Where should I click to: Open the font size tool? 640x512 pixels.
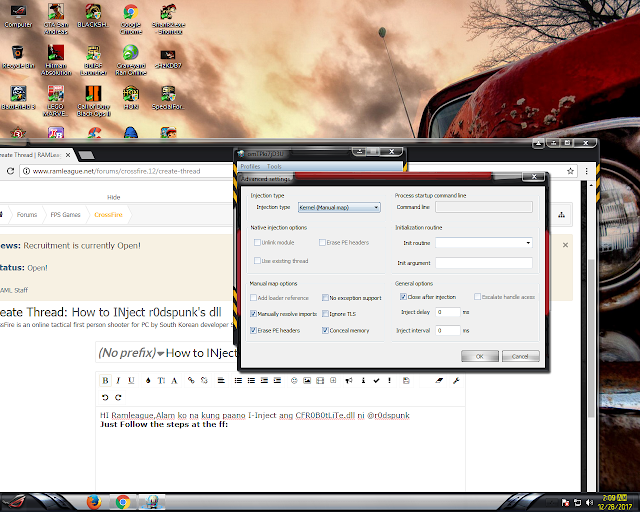click(161, 381)
